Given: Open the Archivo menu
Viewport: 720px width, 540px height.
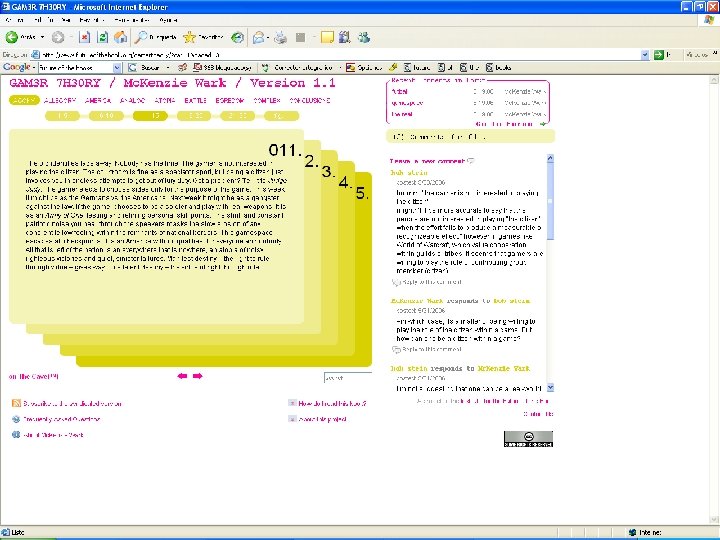Looking at the screenshot, I should coord(15,20).
